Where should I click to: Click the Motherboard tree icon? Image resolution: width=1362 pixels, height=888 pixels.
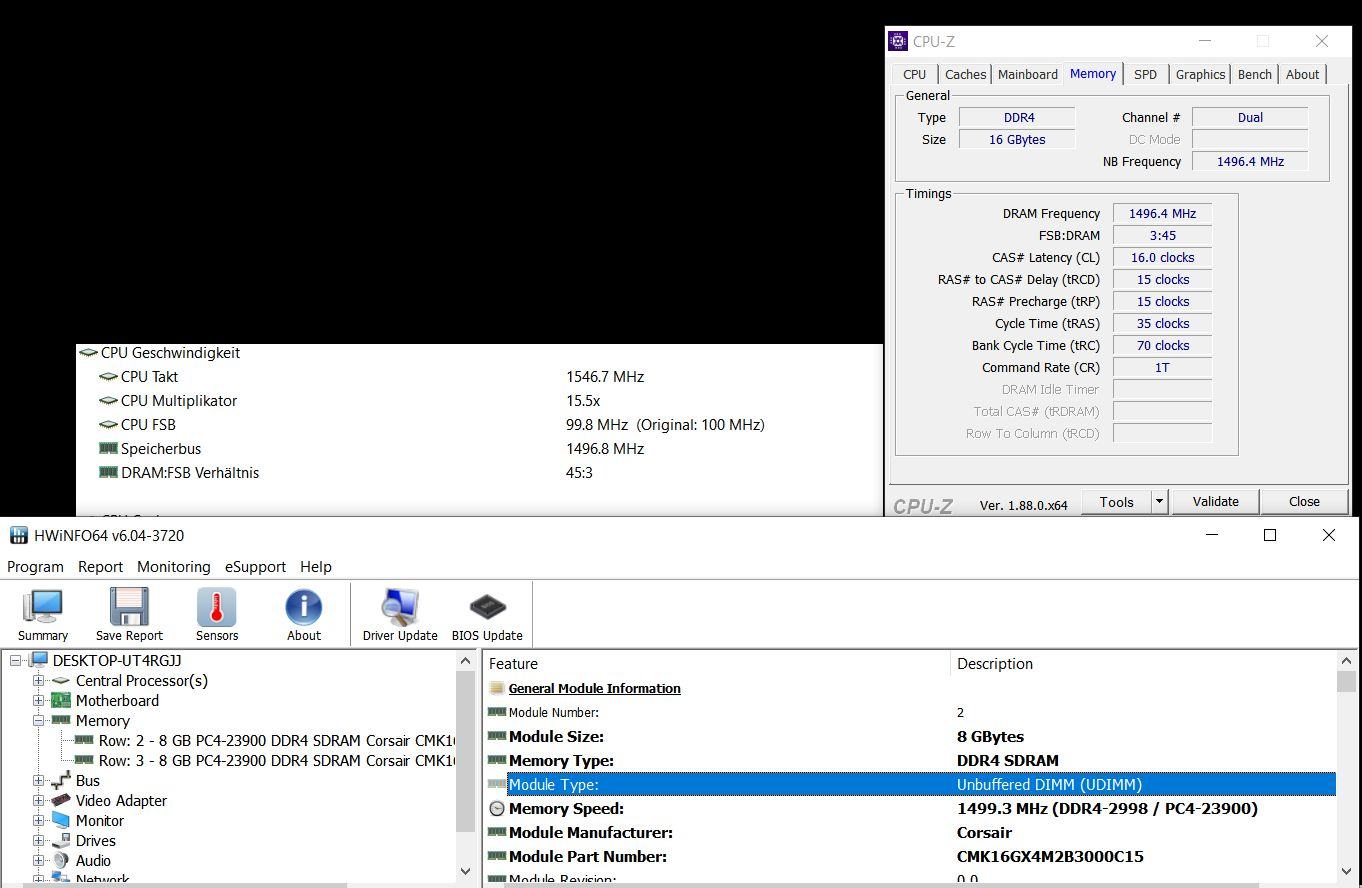(x=61, y=700)
